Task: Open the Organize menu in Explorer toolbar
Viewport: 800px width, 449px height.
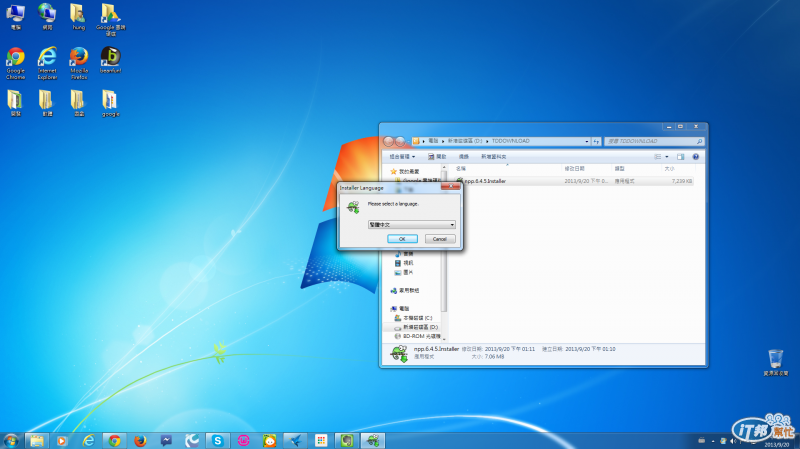Action: pos(402,157)
